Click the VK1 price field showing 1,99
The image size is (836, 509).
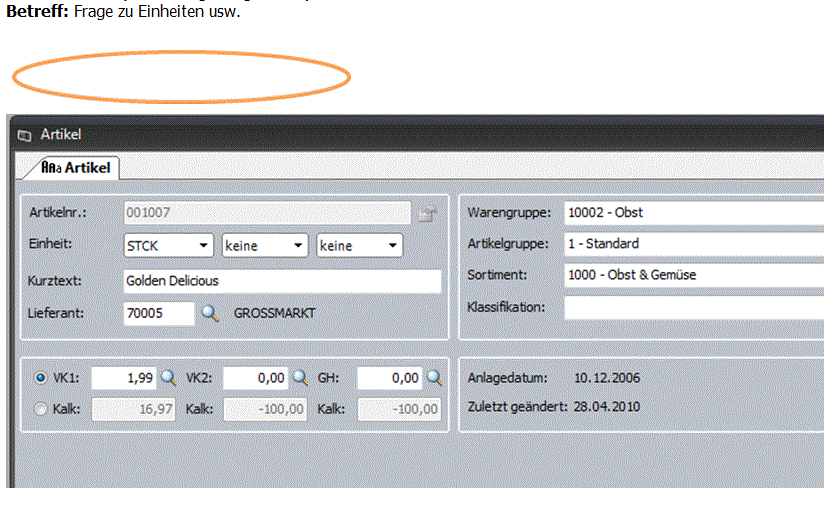(124, 378)
